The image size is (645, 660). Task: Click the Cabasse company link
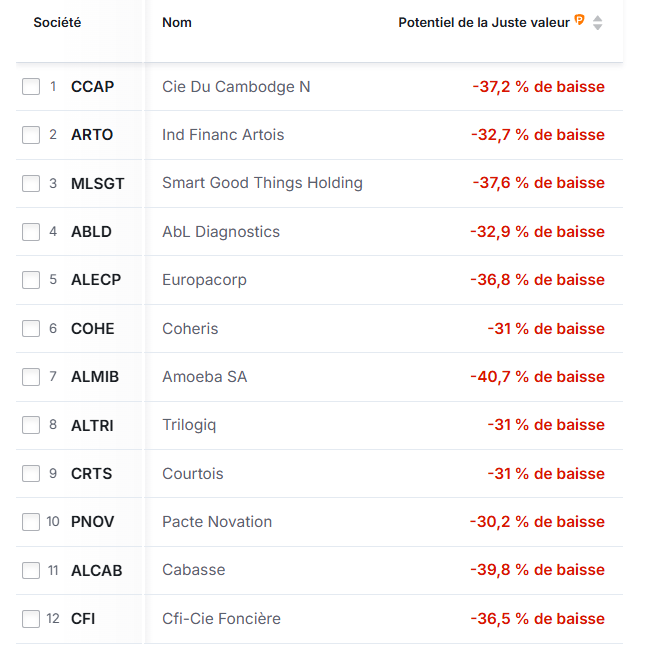point(193,570)
